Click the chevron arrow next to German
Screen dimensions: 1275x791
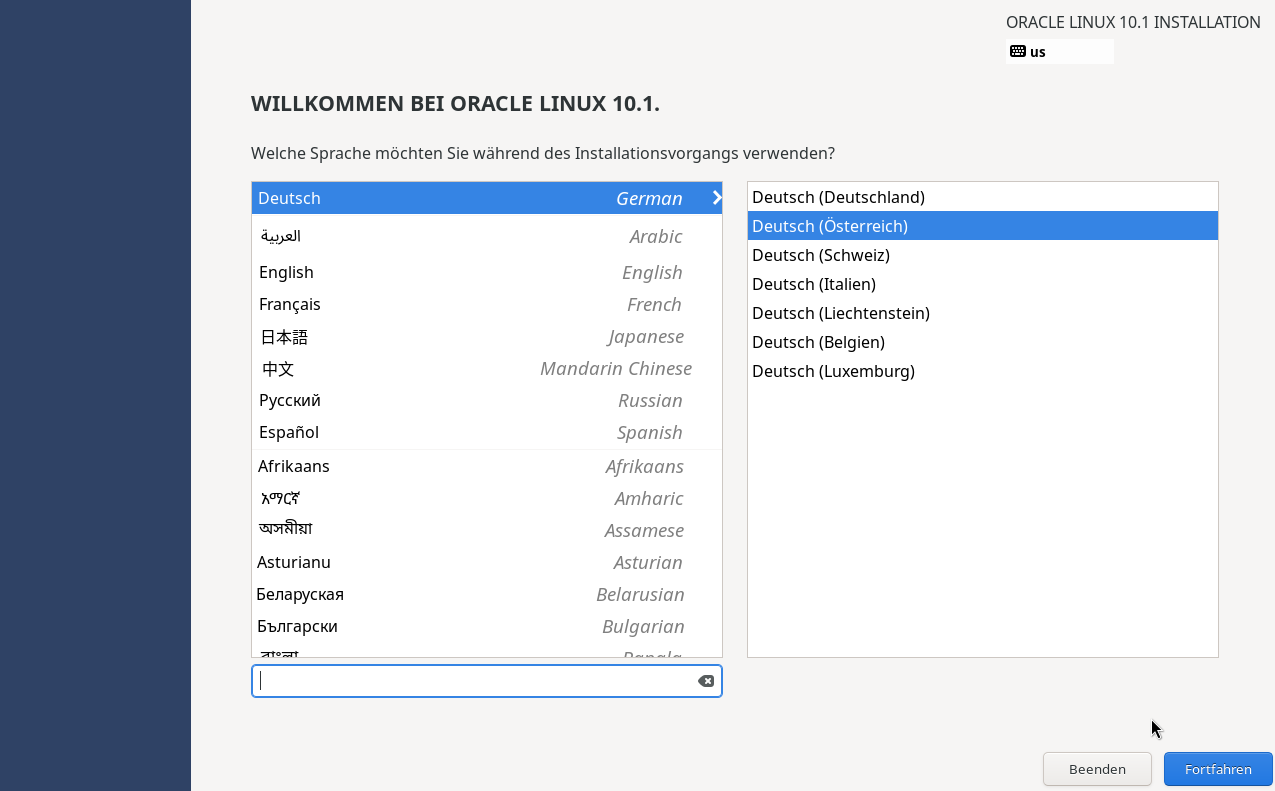coord(716,198)
